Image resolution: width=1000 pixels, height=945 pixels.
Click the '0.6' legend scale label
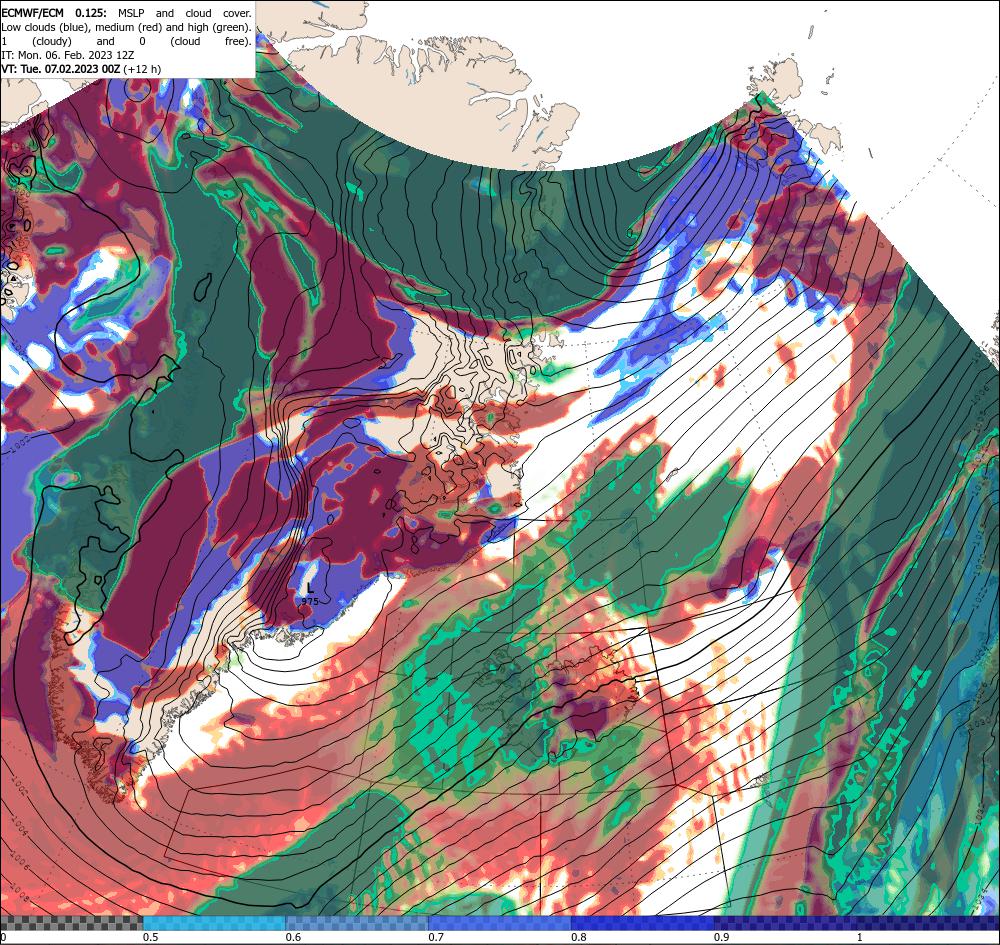tap(293, 937)
